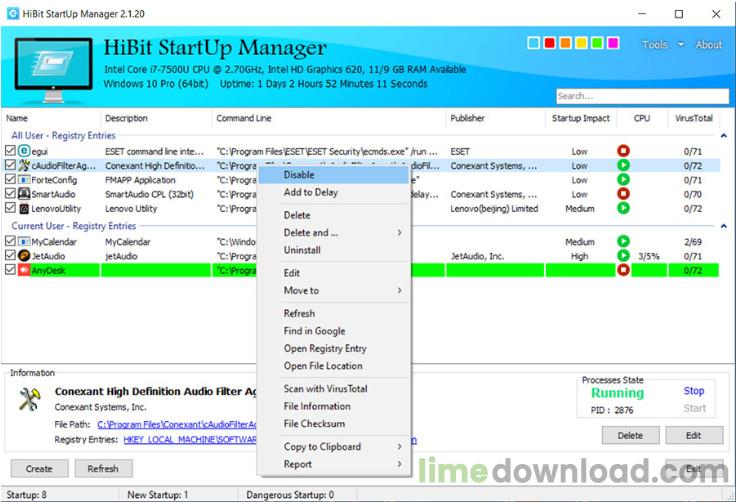Click the ForteConfig row icon
Viewport: 736px width, 502px height.
coord(24,180)
